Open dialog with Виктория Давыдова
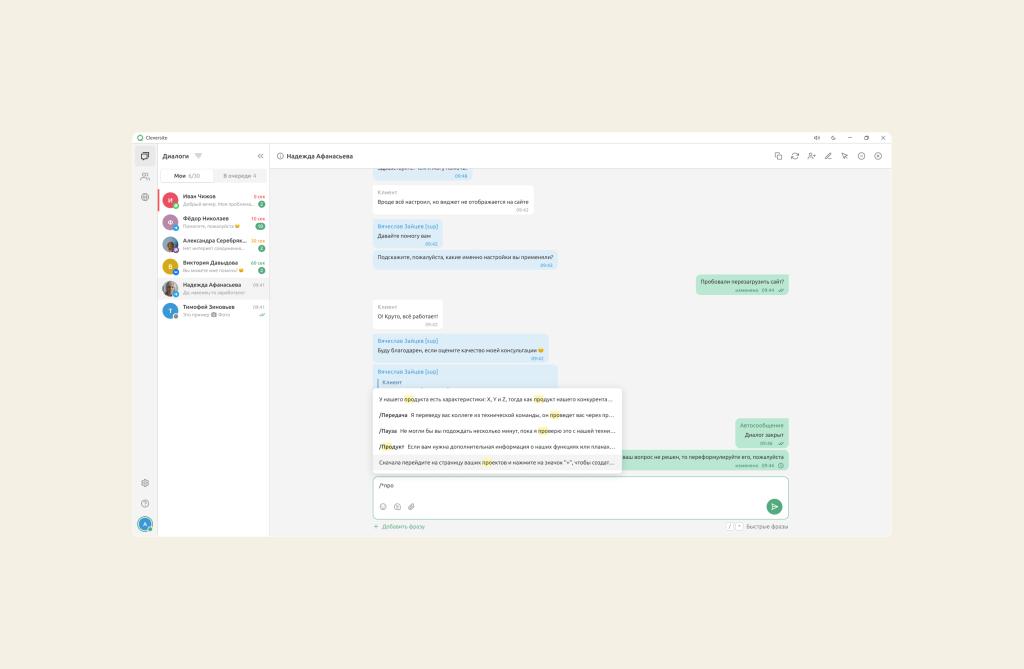The height and width of the screenshot is (669, 1024). pyautogui.click(x=214, y=267)
